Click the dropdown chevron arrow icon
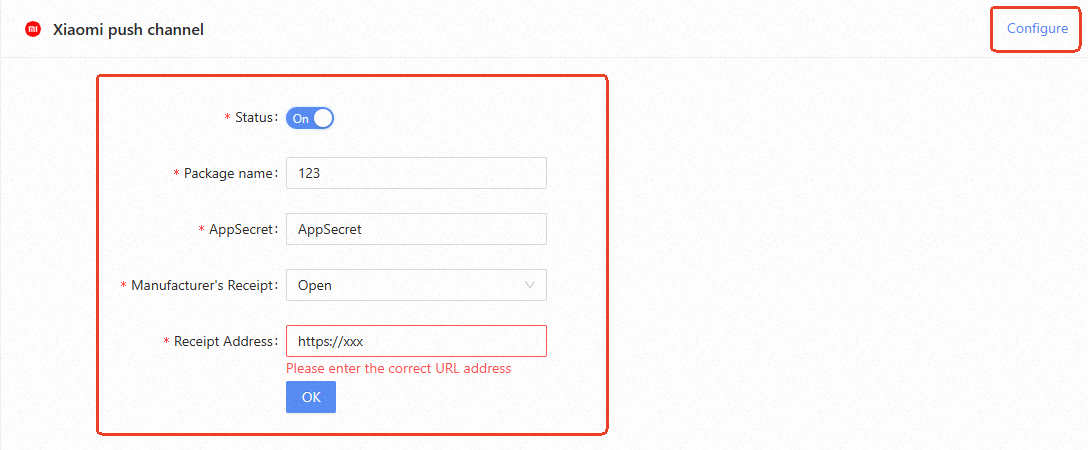Viewport: 1088px width, 450px height. tap(530, 285)
